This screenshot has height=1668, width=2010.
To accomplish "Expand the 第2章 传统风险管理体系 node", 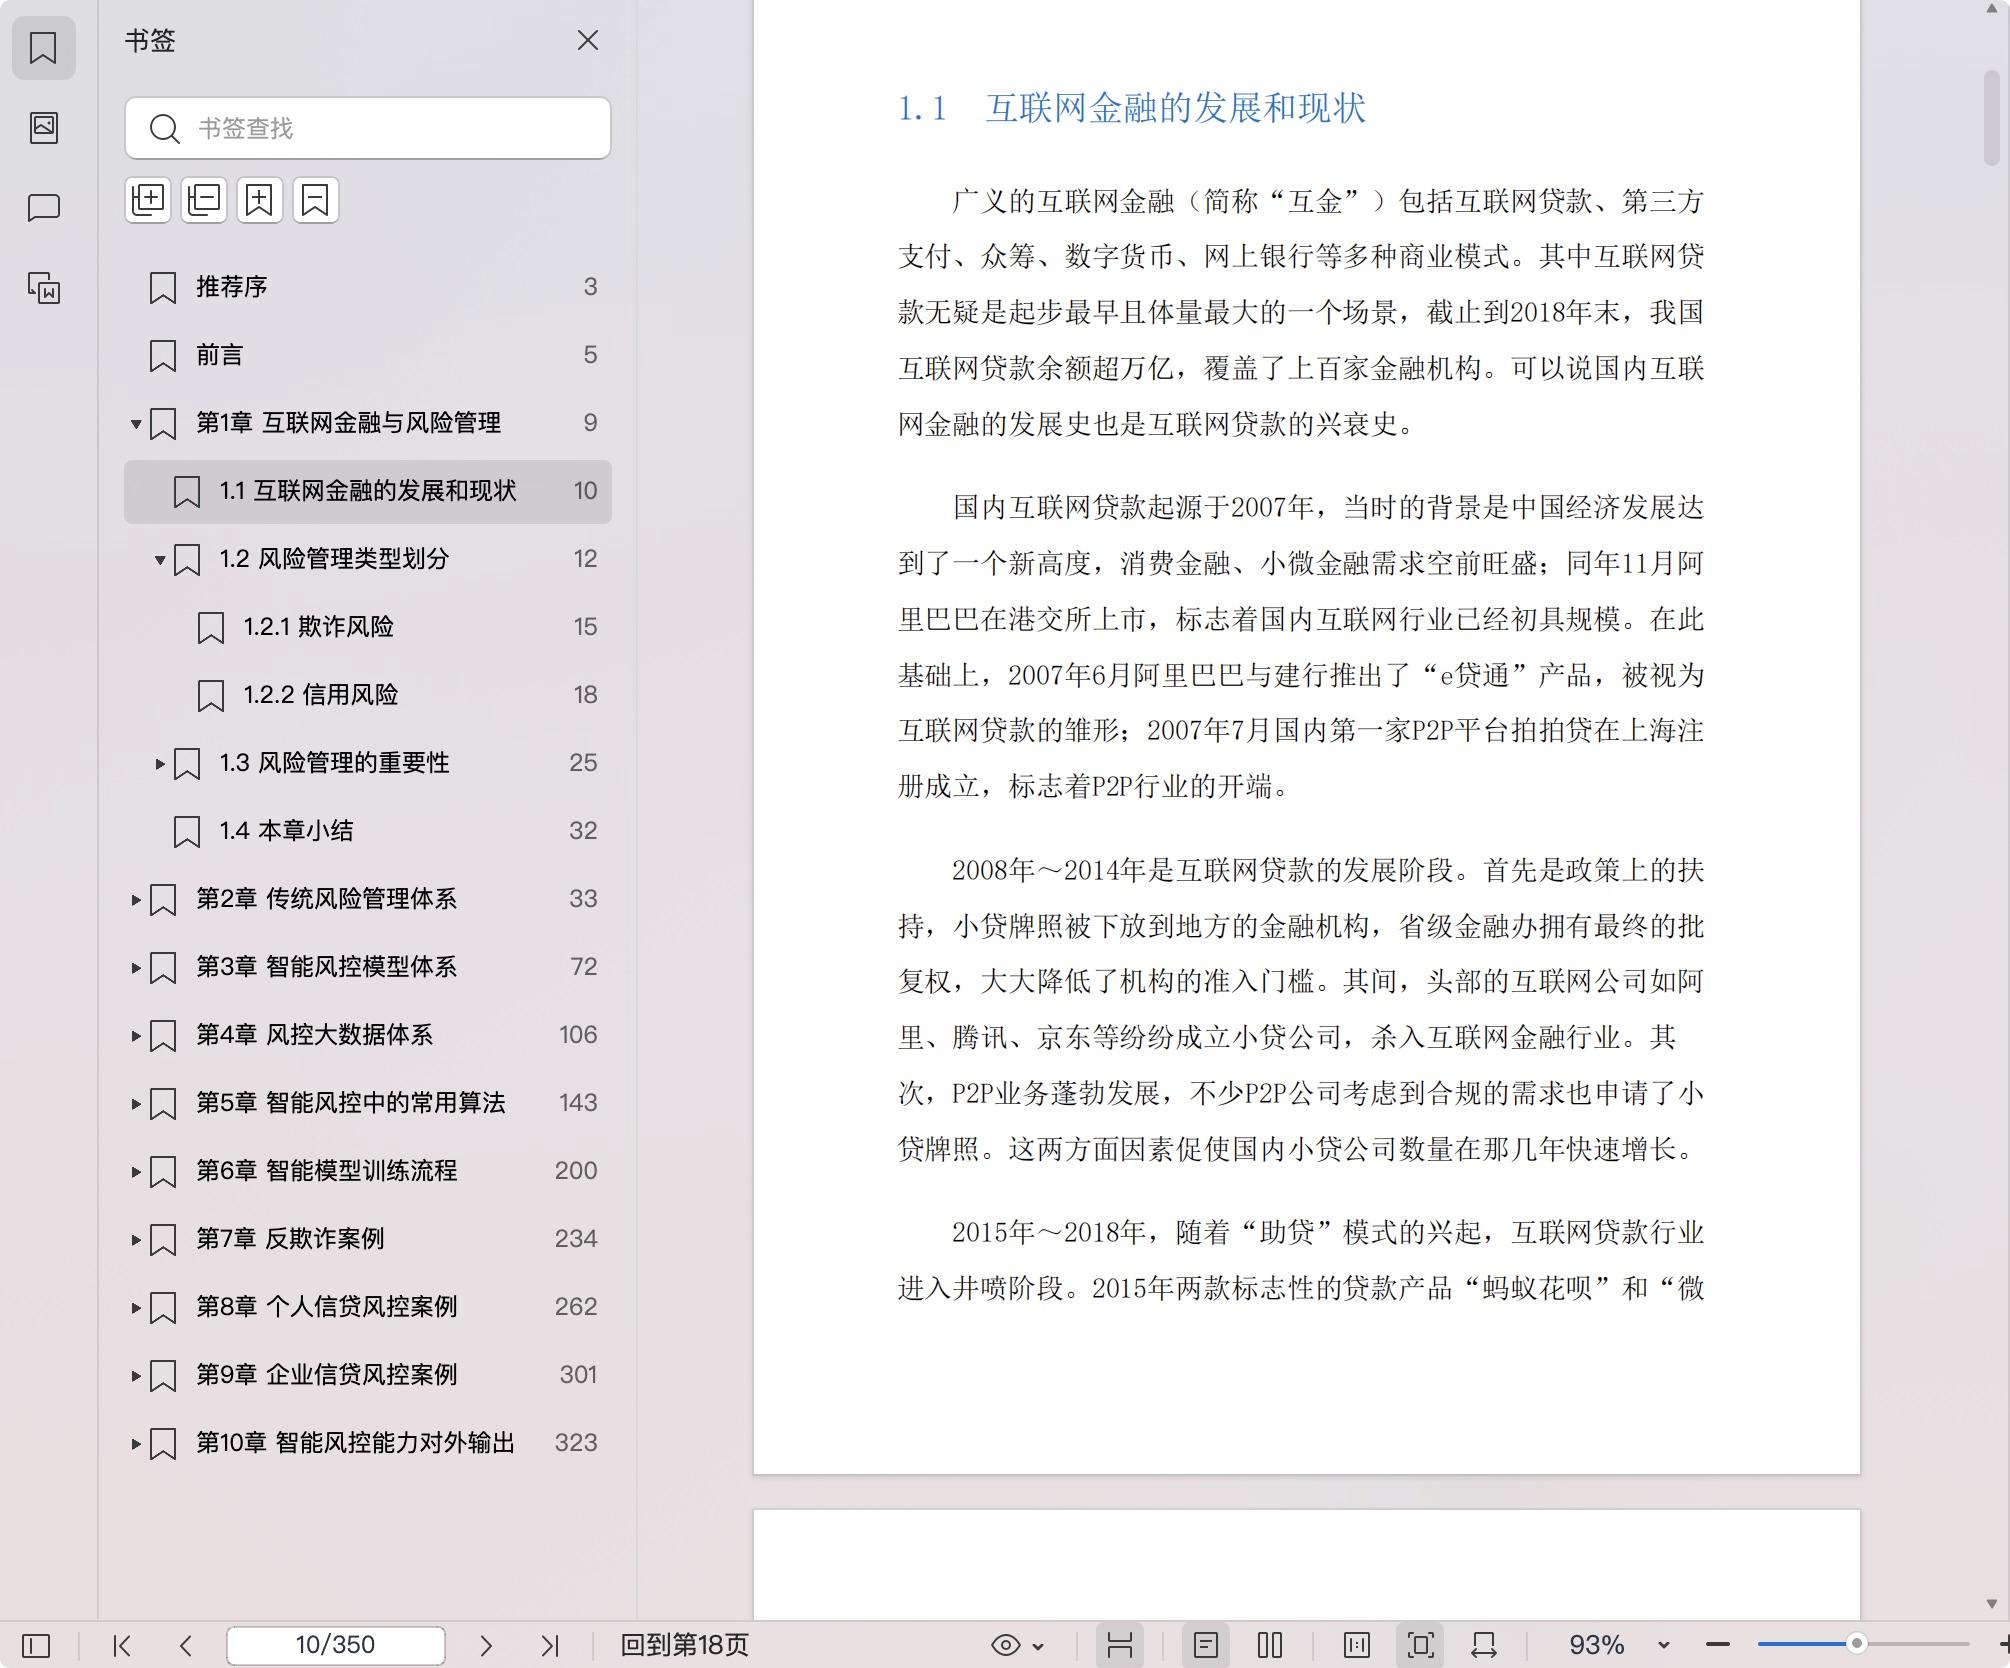I will 136,900.
